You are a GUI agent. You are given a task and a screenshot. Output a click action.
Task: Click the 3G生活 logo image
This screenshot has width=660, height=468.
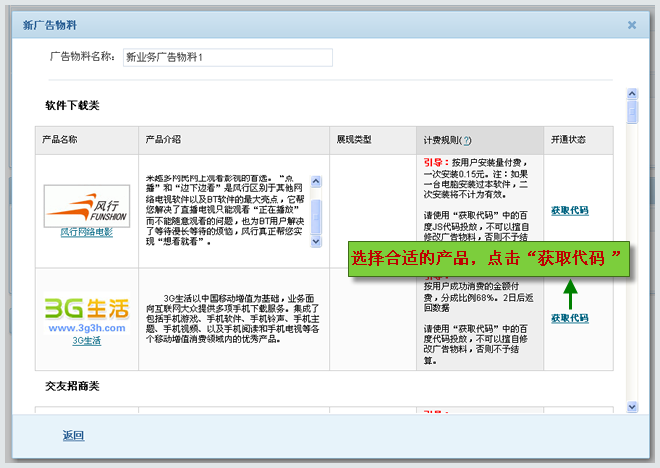coord(87,314)
